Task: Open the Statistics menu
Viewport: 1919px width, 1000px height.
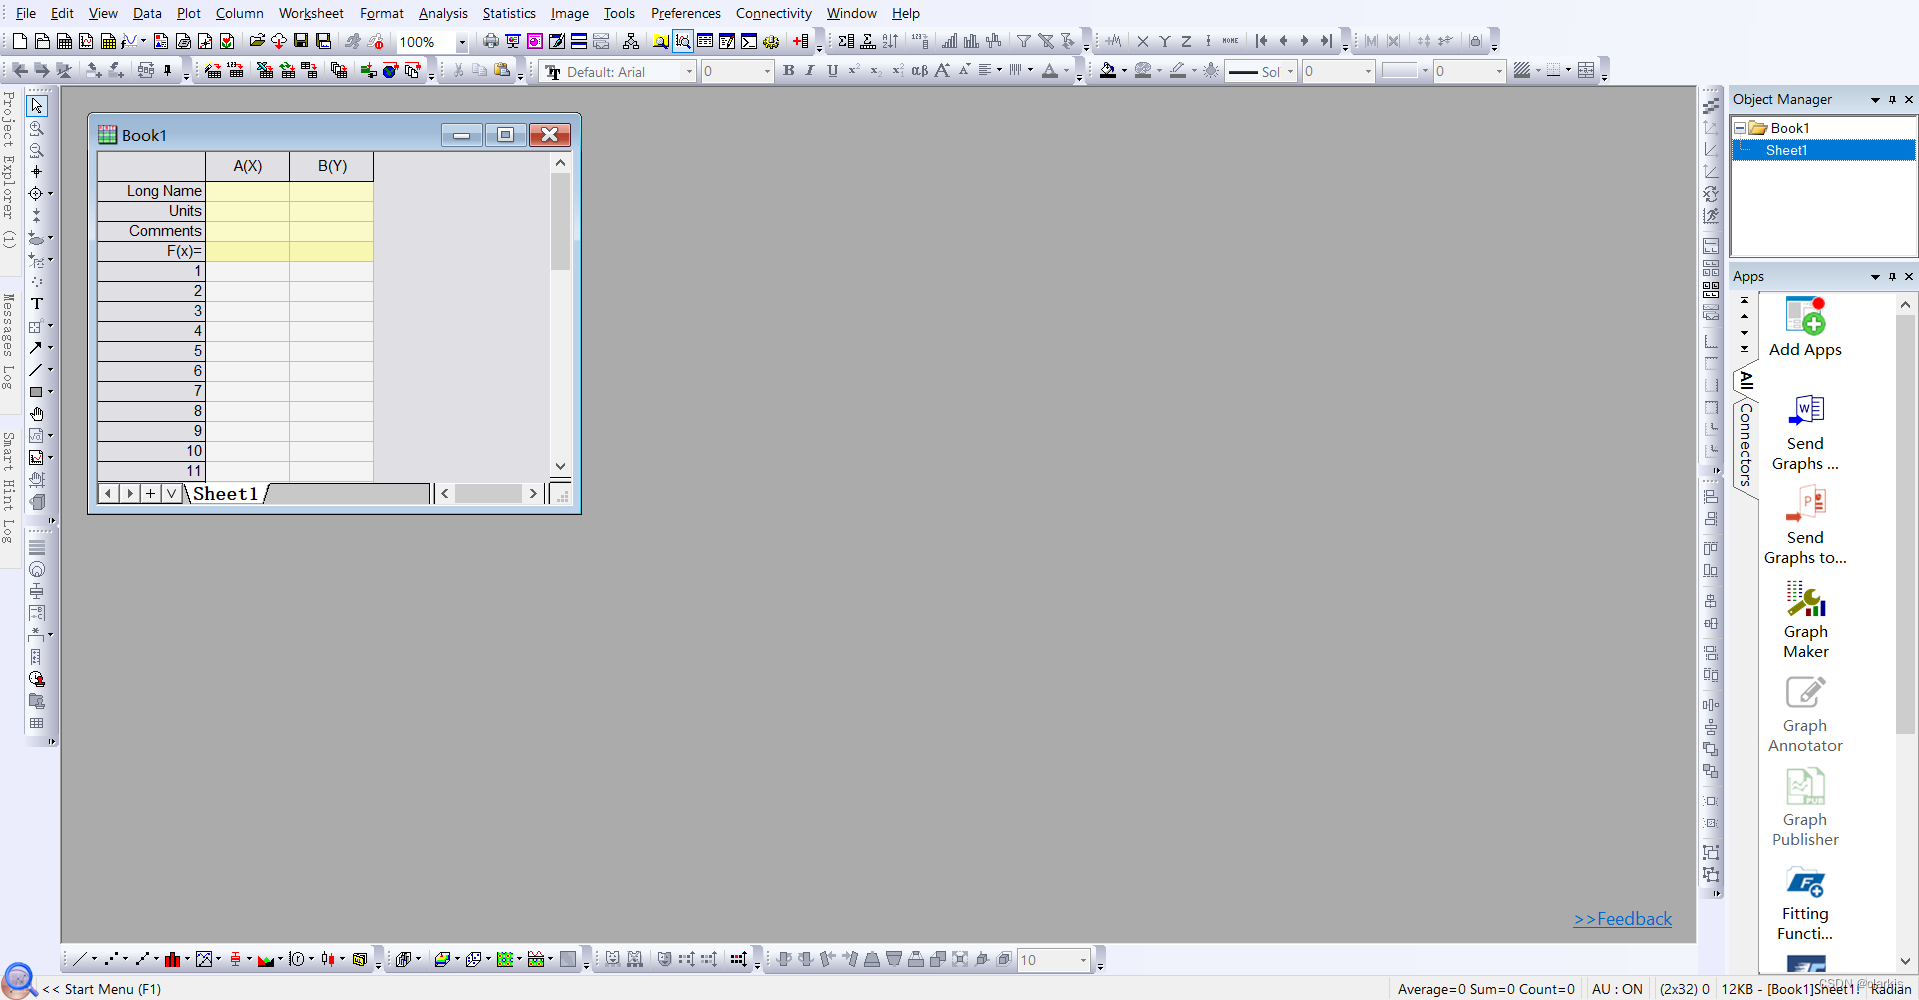Action: (509, 13)
